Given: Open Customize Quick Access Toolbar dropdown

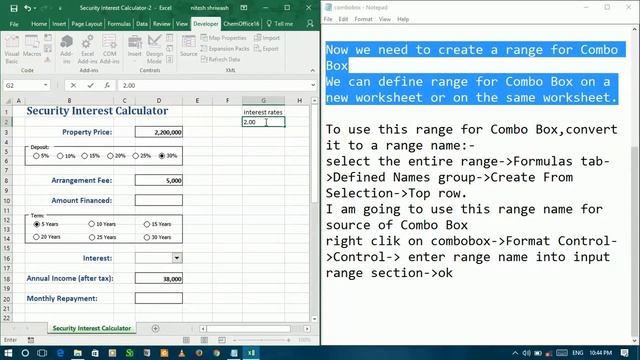Looking at the screenshot, I should pyautogui.click(x=60, y=8).
